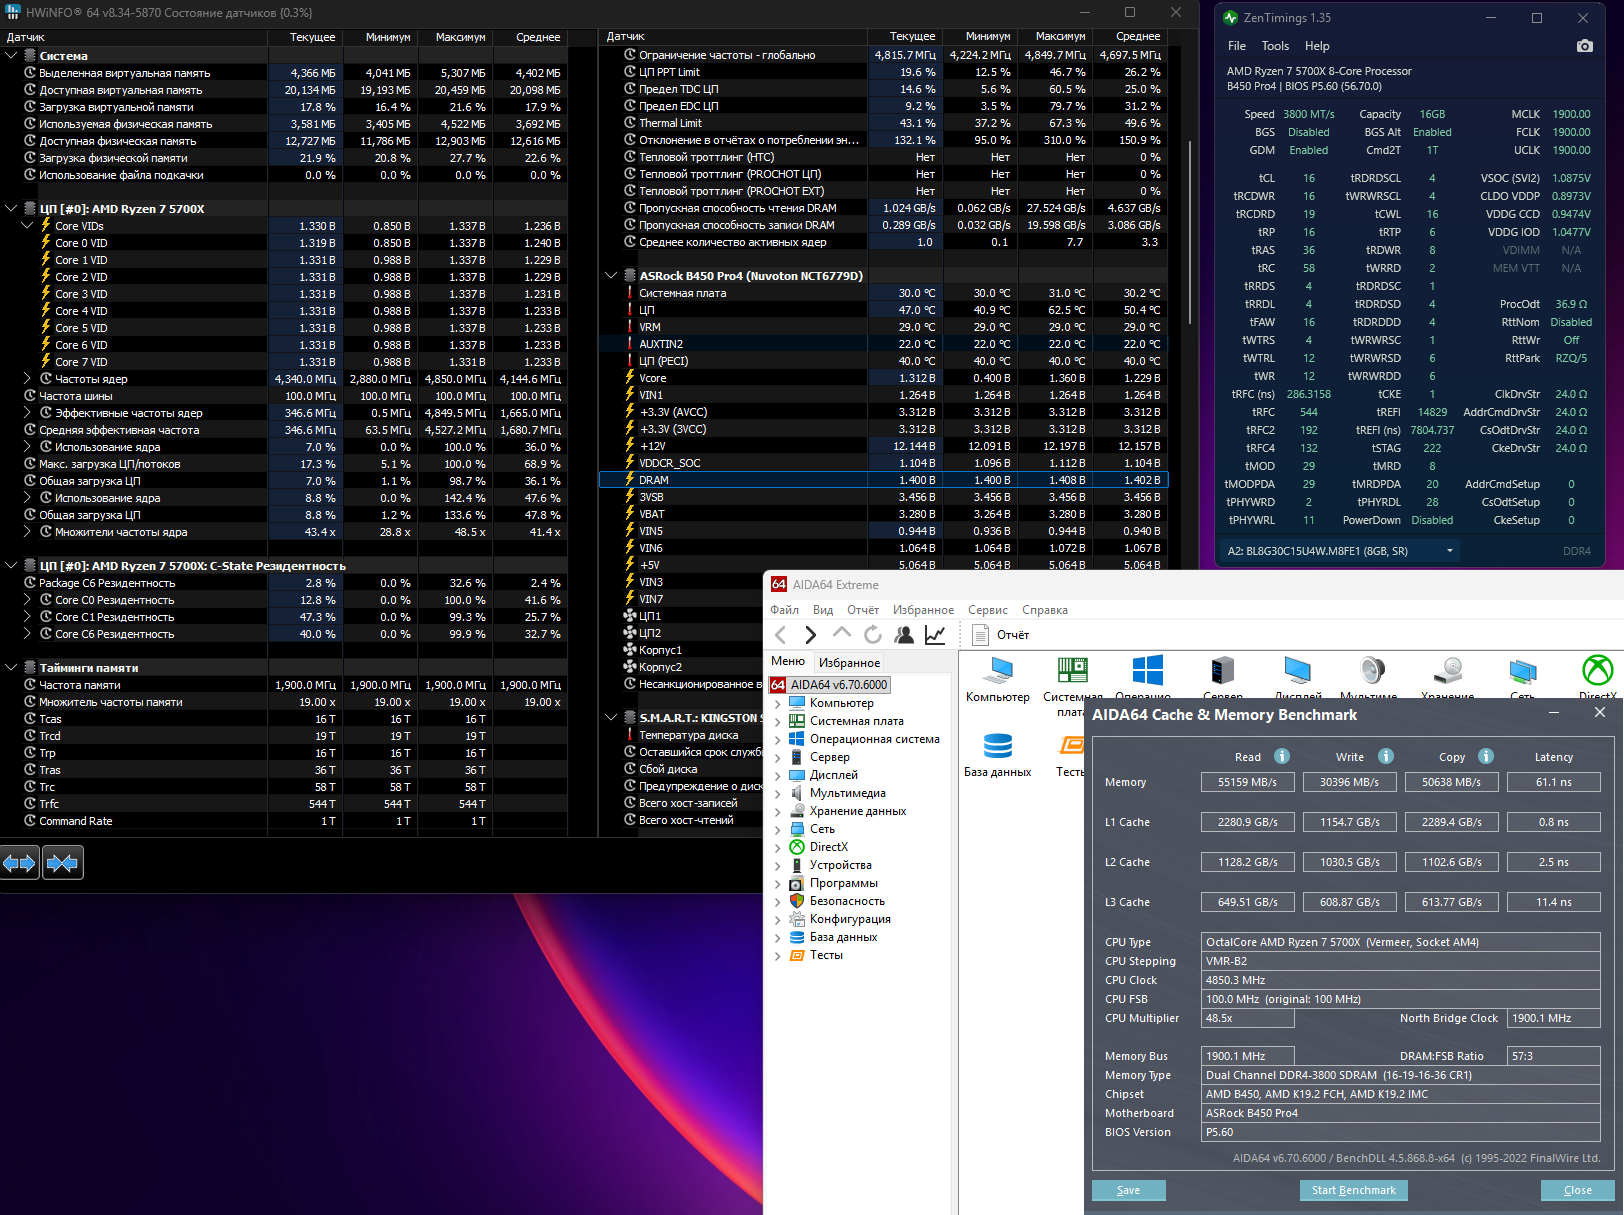Image resolution: width=1624 pixels, height=1215 pixels.
Task: Collapse the Система sensor group in HWiNFO
Action: (11, 55)
